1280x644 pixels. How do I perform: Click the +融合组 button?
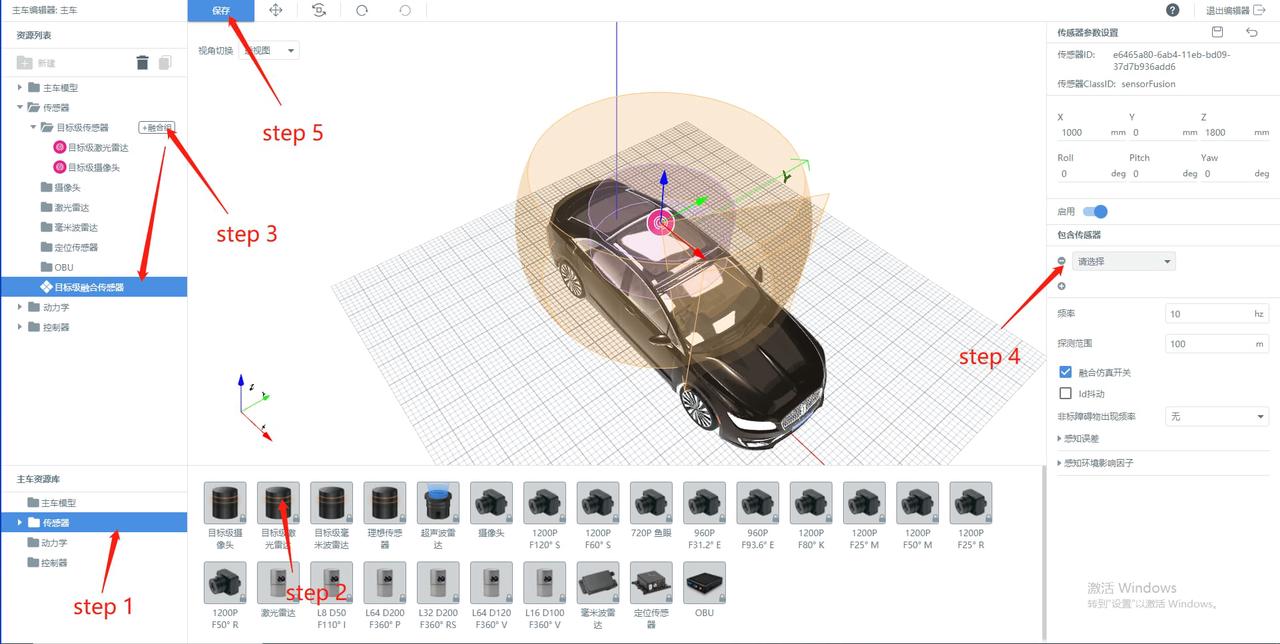click(156, 128)
